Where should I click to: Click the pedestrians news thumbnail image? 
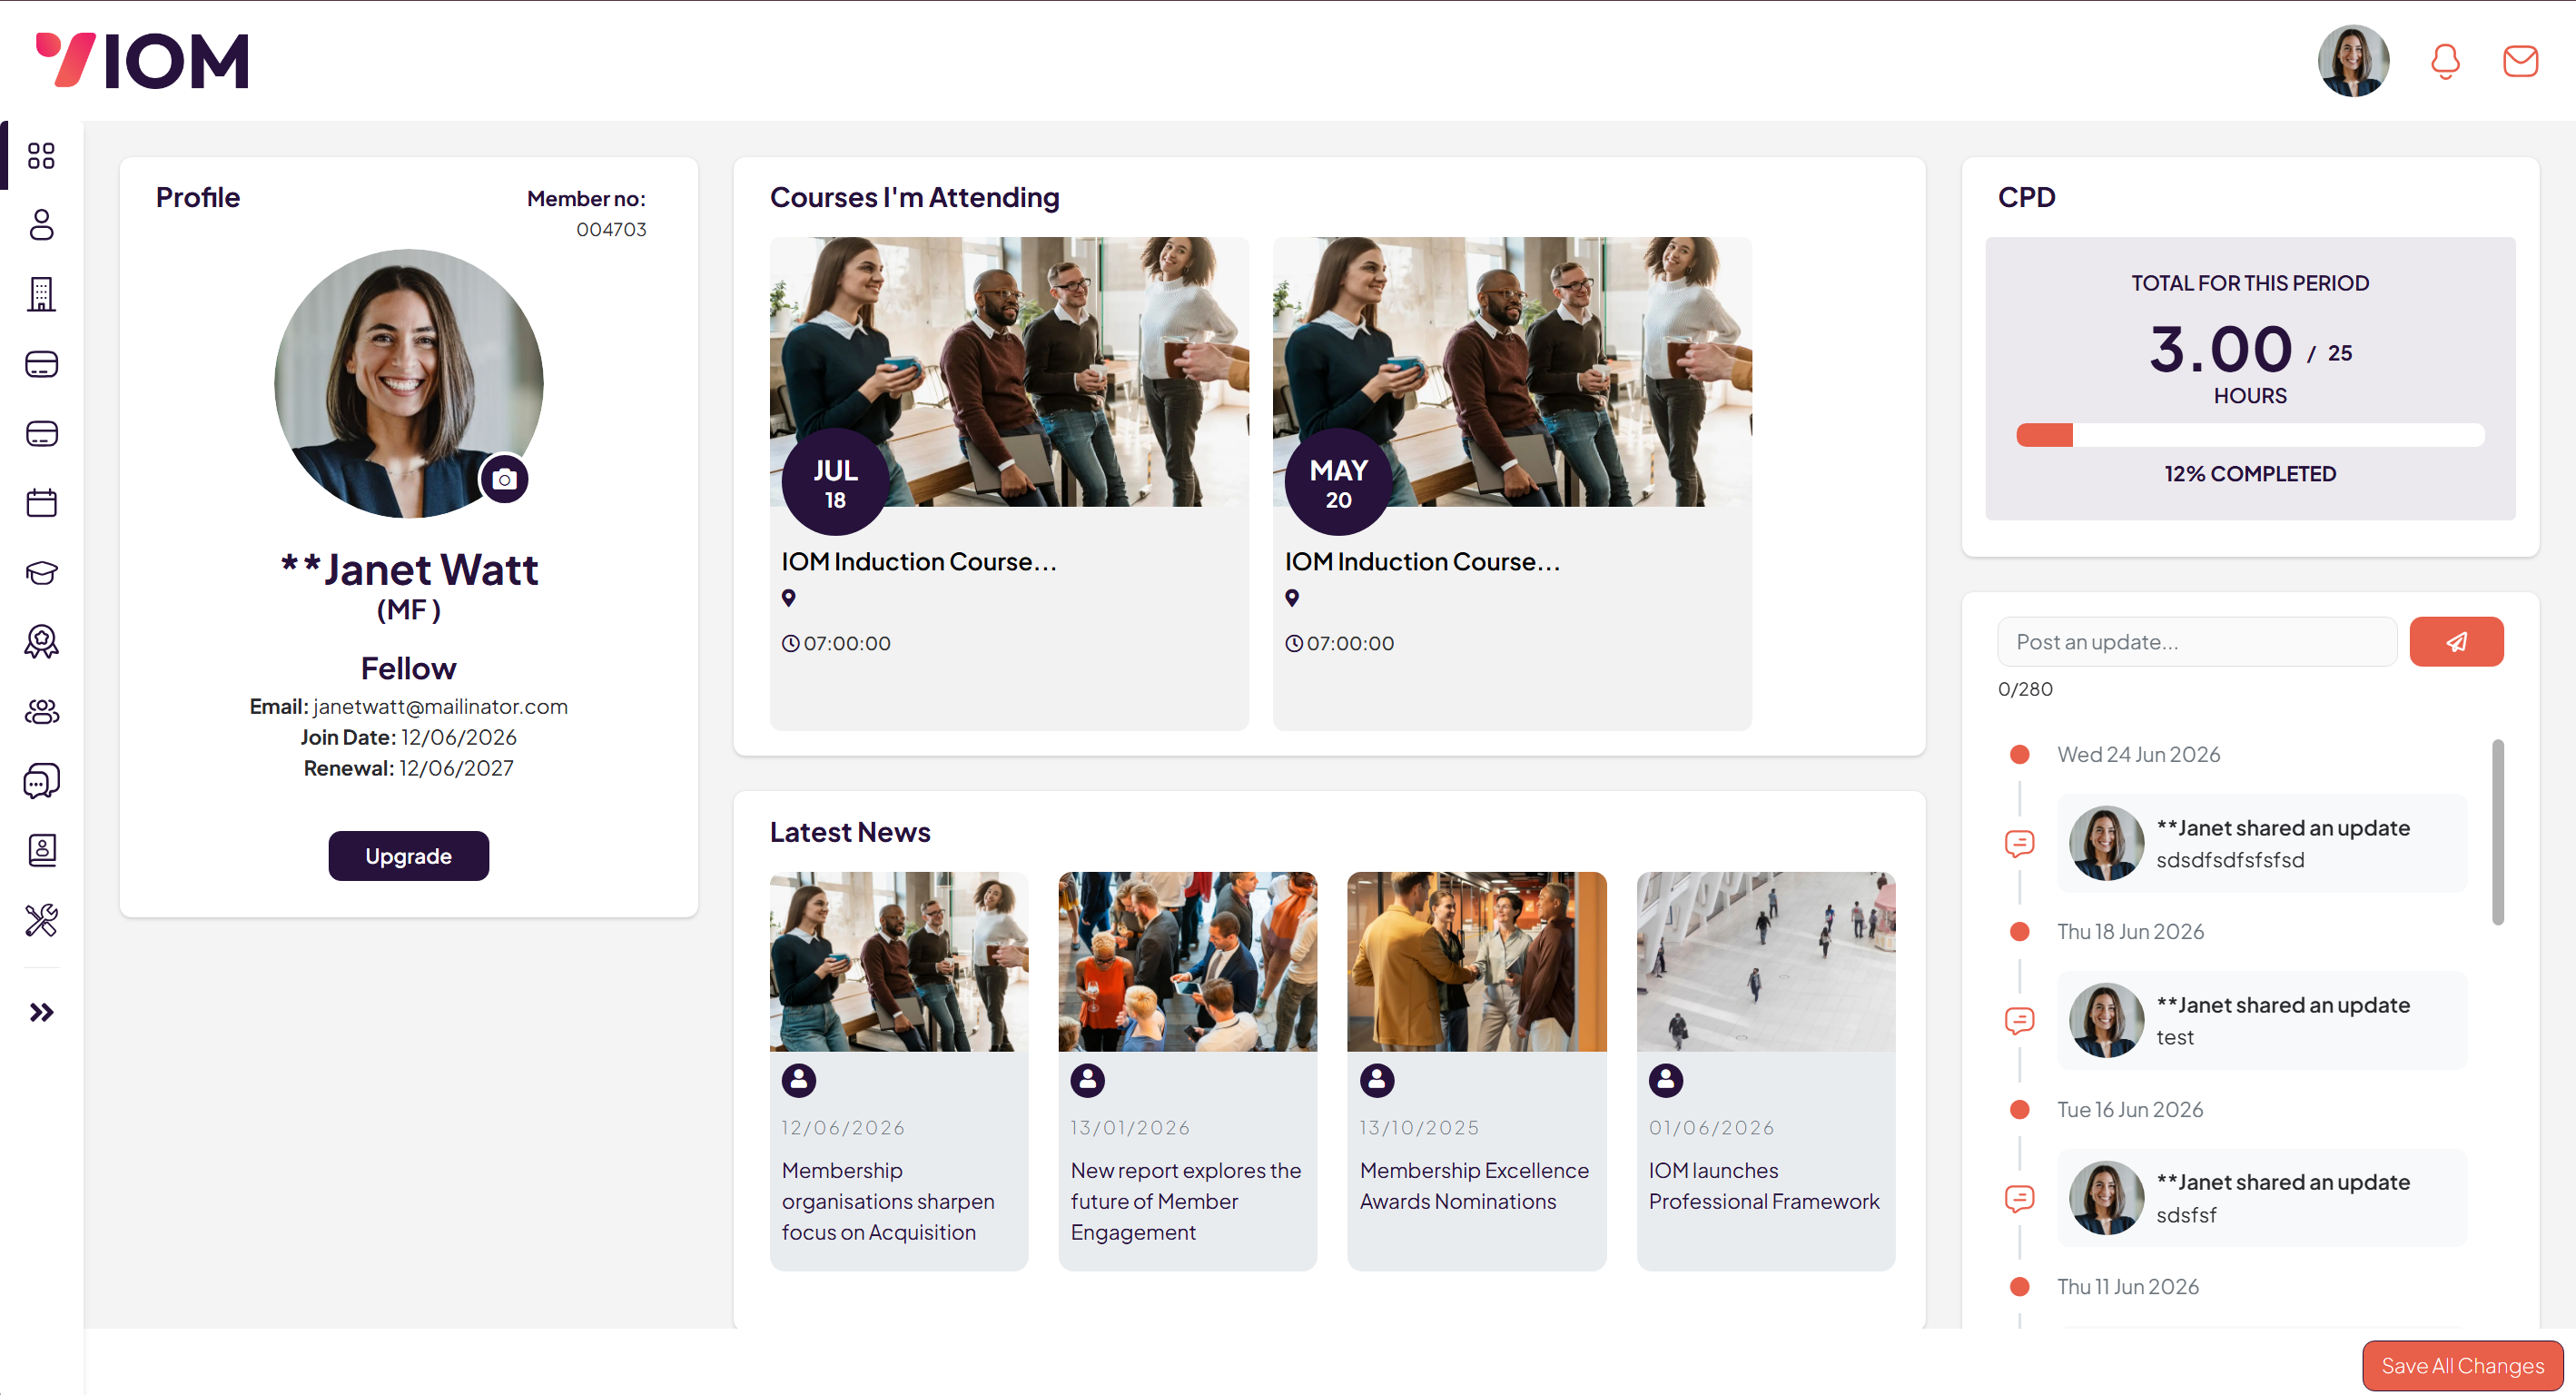pos(1765,961)
